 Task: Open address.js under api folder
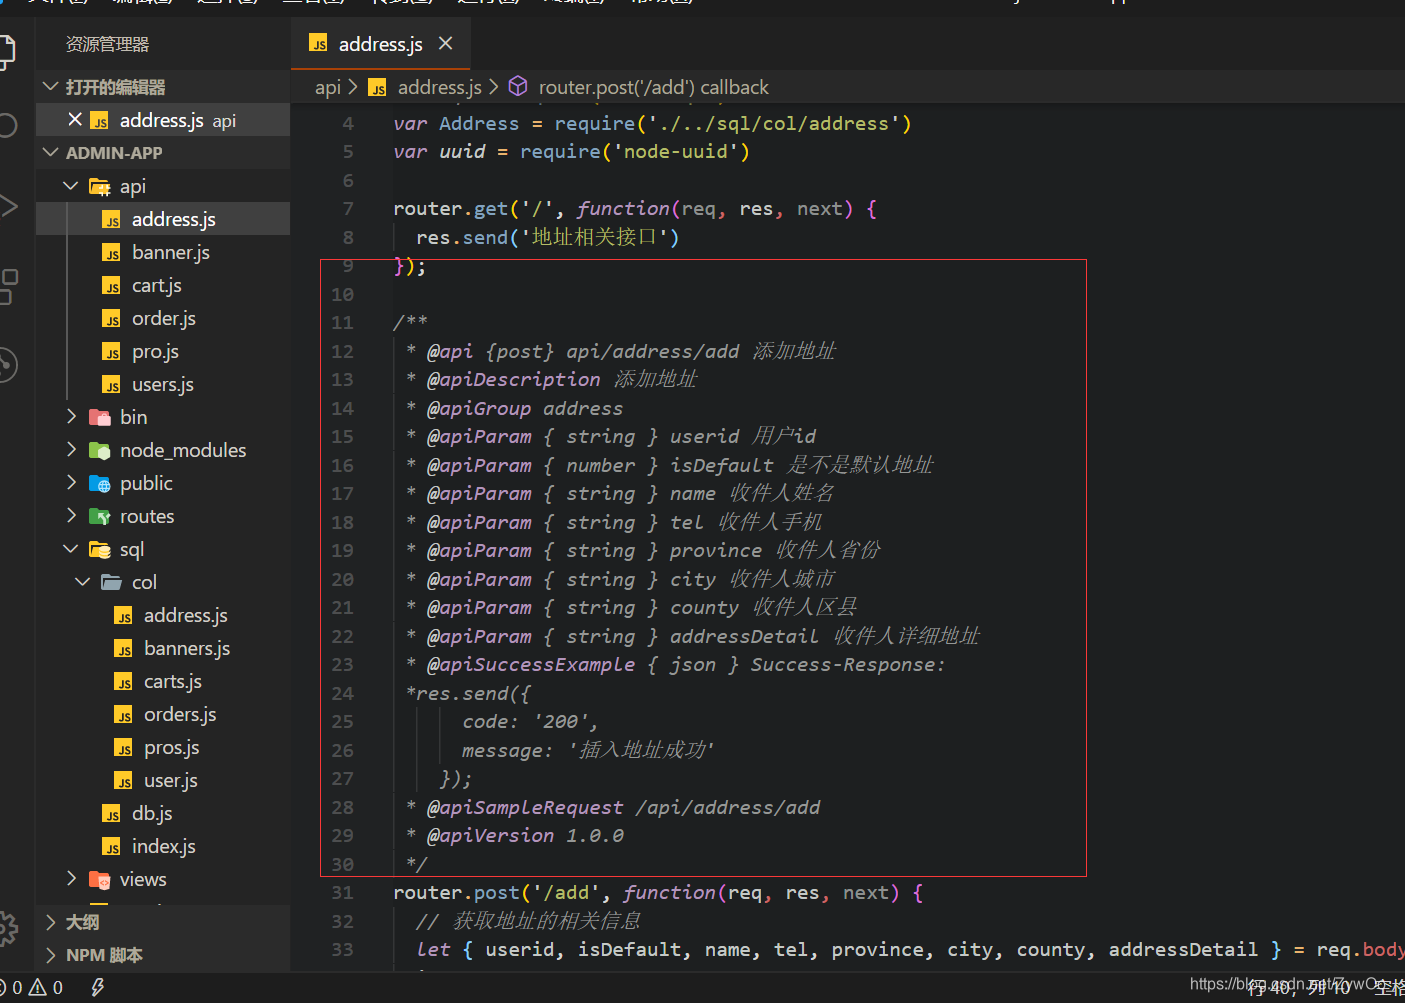(163, 219)
